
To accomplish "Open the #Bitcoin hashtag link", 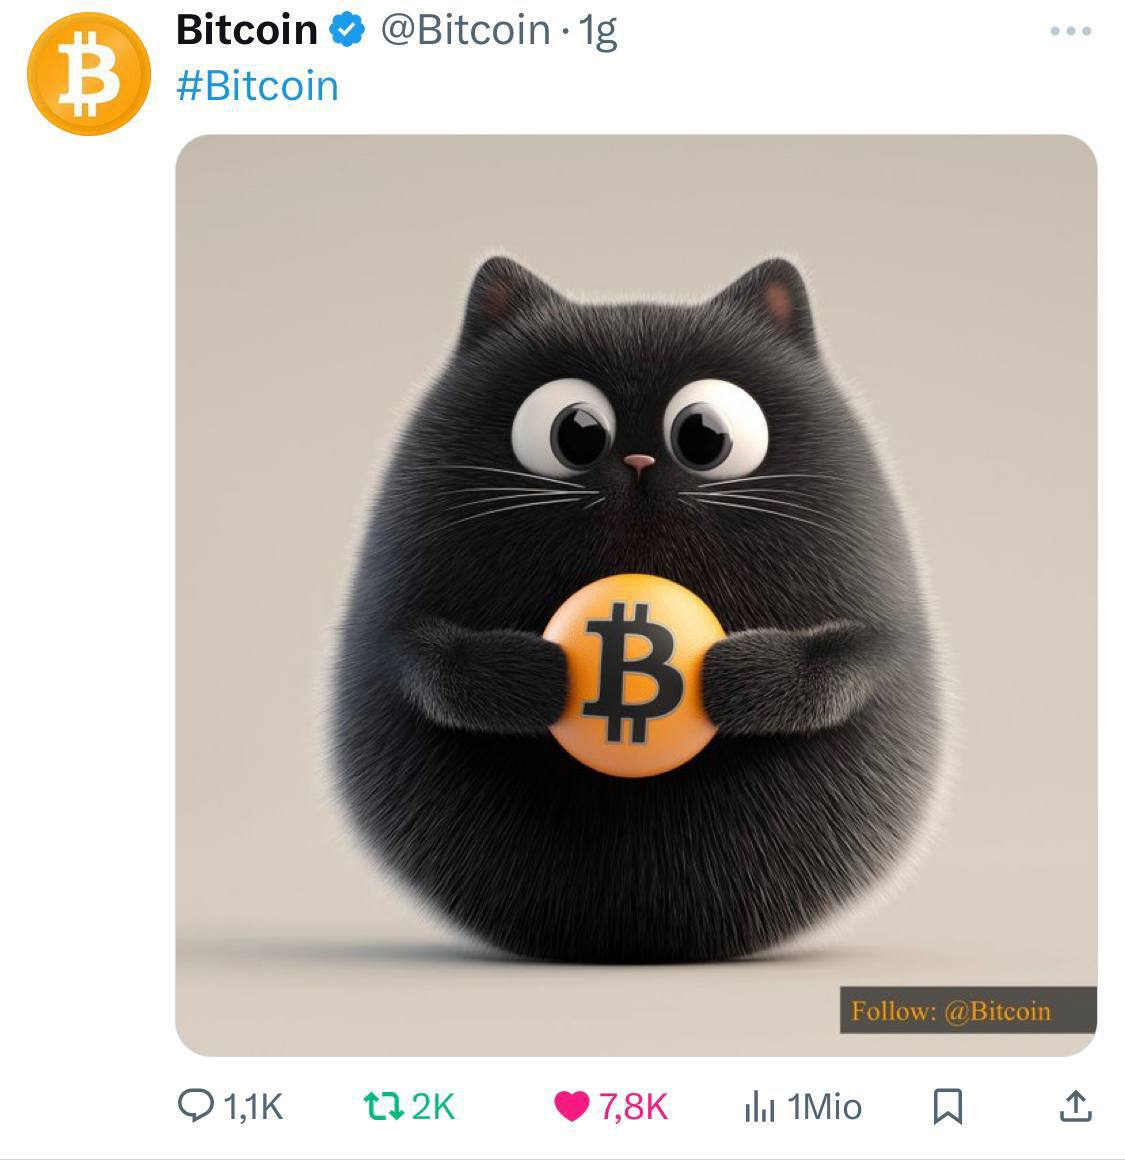I will coord(257,86).
